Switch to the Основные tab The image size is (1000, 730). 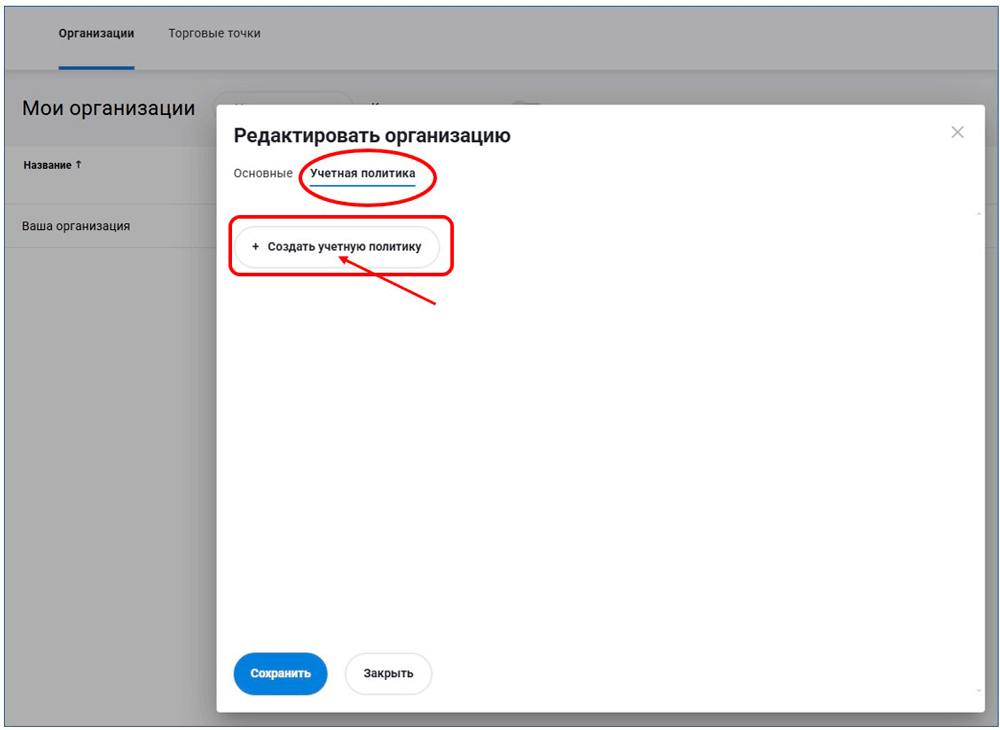point(263,174)
